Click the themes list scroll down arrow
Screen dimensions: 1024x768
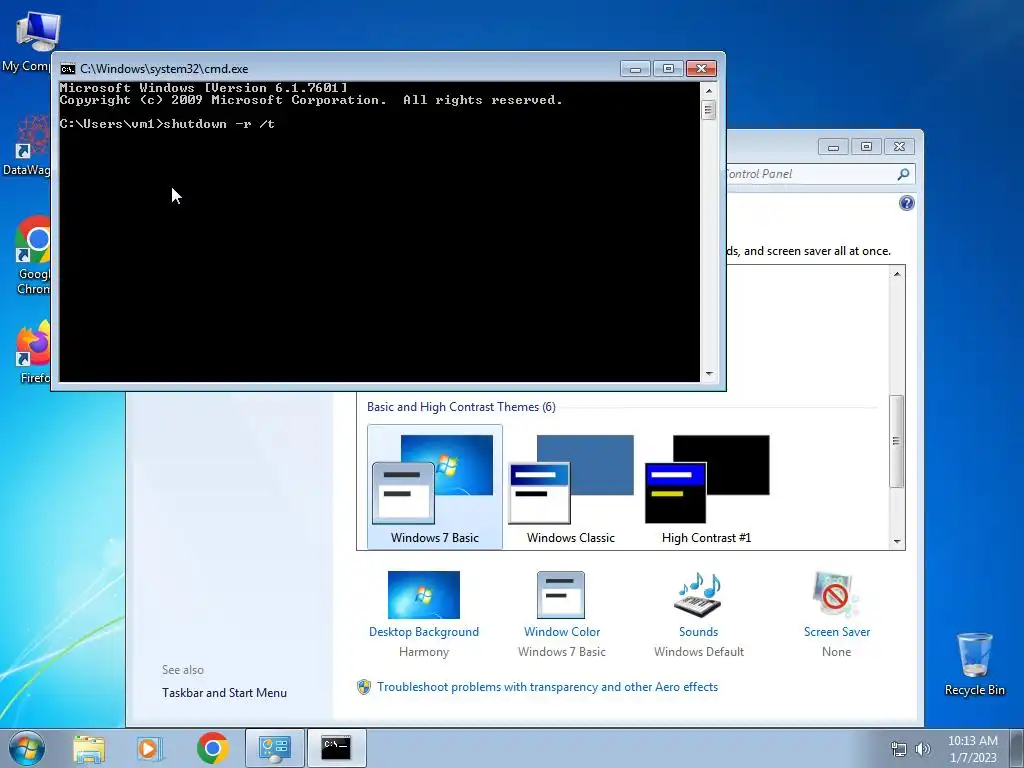897,541
